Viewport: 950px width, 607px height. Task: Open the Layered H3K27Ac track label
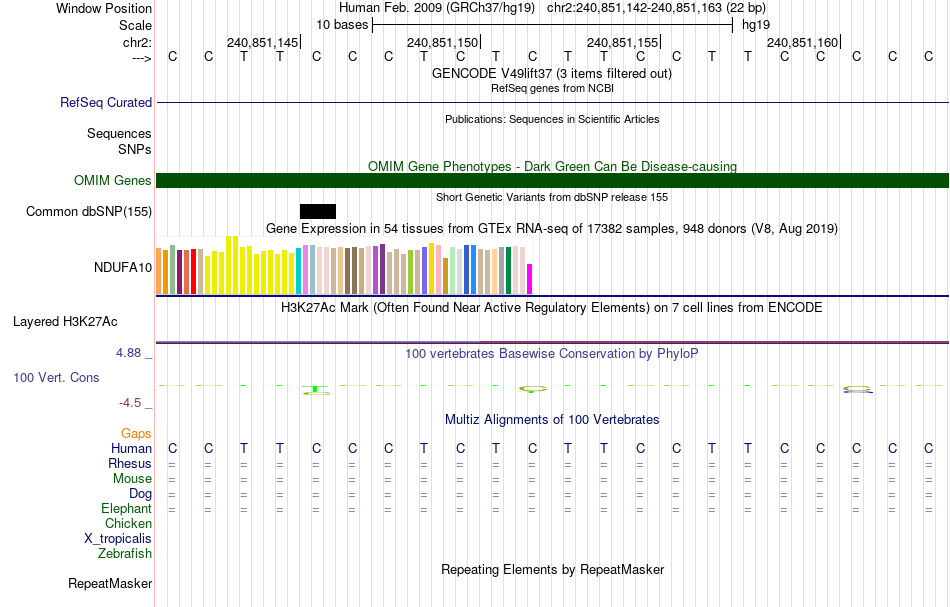pos(65,322)
